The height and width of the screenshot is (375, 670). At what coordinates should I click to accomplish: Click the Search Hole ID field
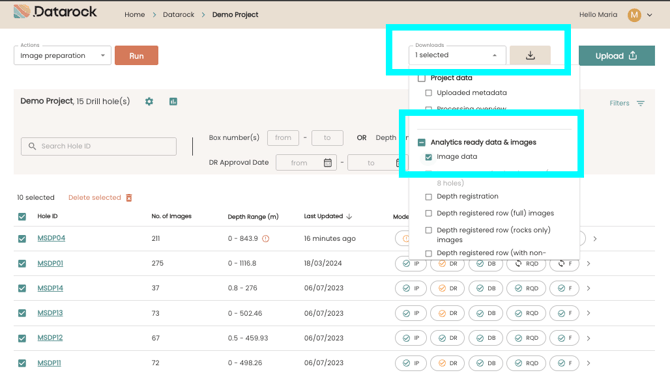pos(99,146)
